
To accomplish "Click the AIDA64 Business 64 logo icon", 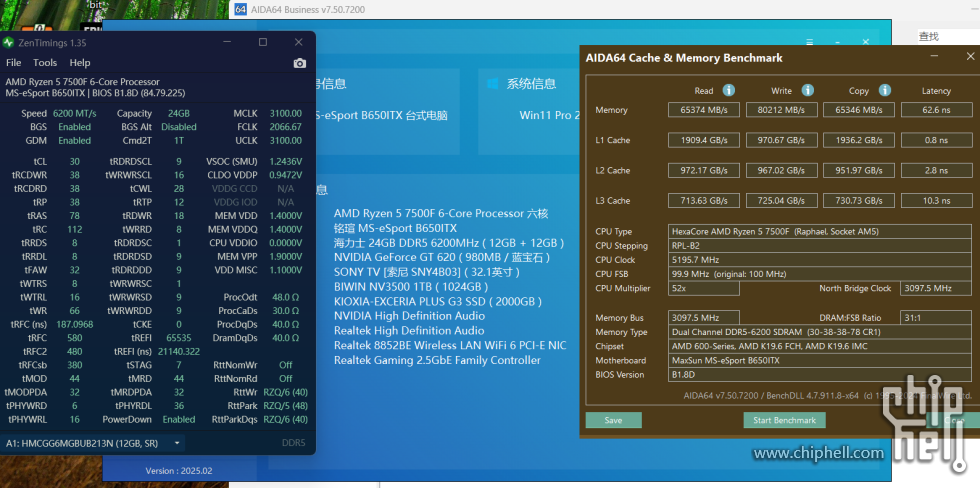I will pyautogui.click(x=241, y=9).
